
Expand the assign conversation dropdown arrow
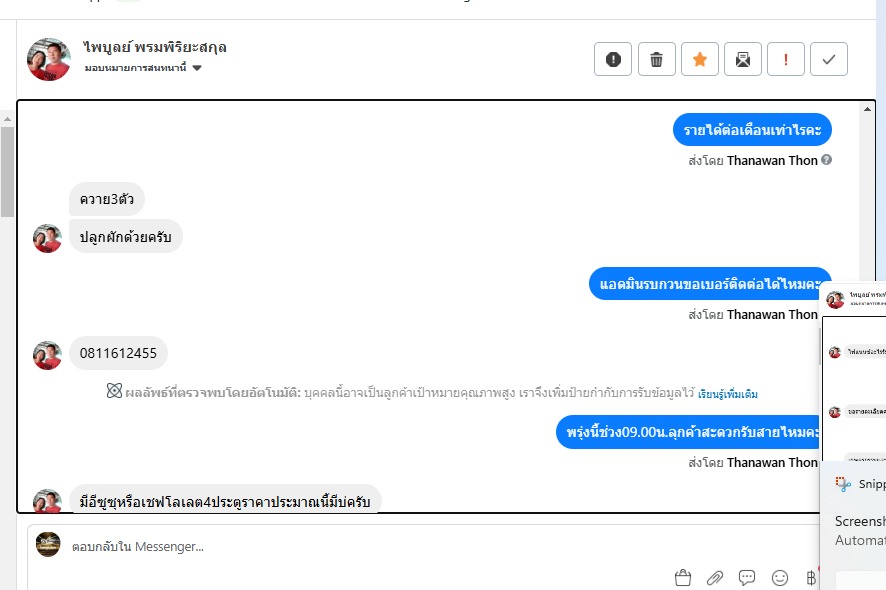tap(197, 68)
